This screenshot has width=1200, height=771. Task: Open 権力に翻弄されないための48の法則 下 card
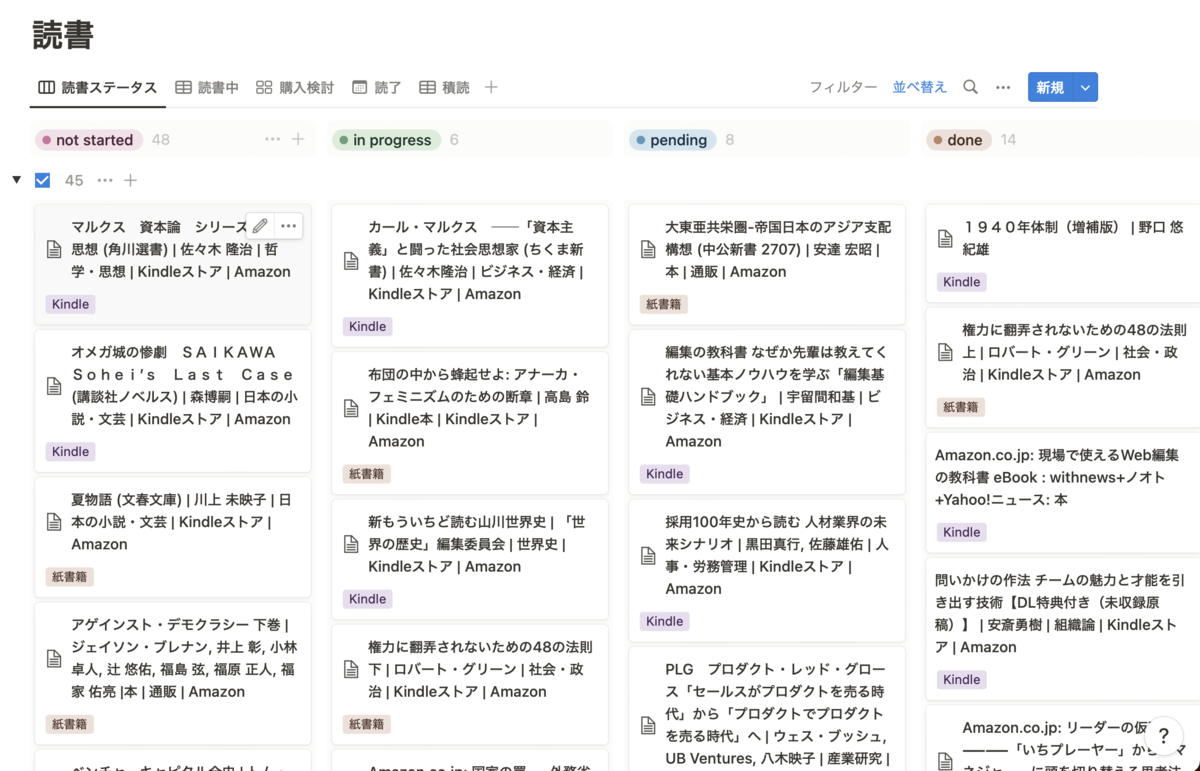point(470,683)
